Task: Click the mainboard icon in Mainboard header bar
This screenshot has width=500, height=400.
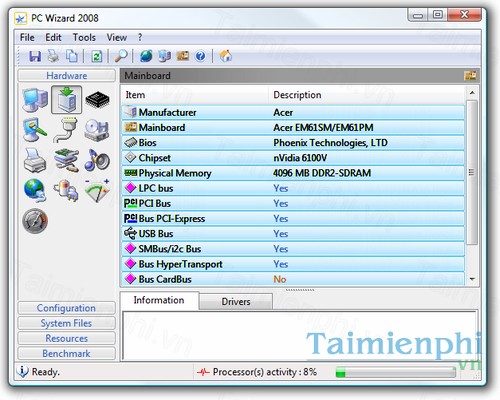Action: (470, 76)
